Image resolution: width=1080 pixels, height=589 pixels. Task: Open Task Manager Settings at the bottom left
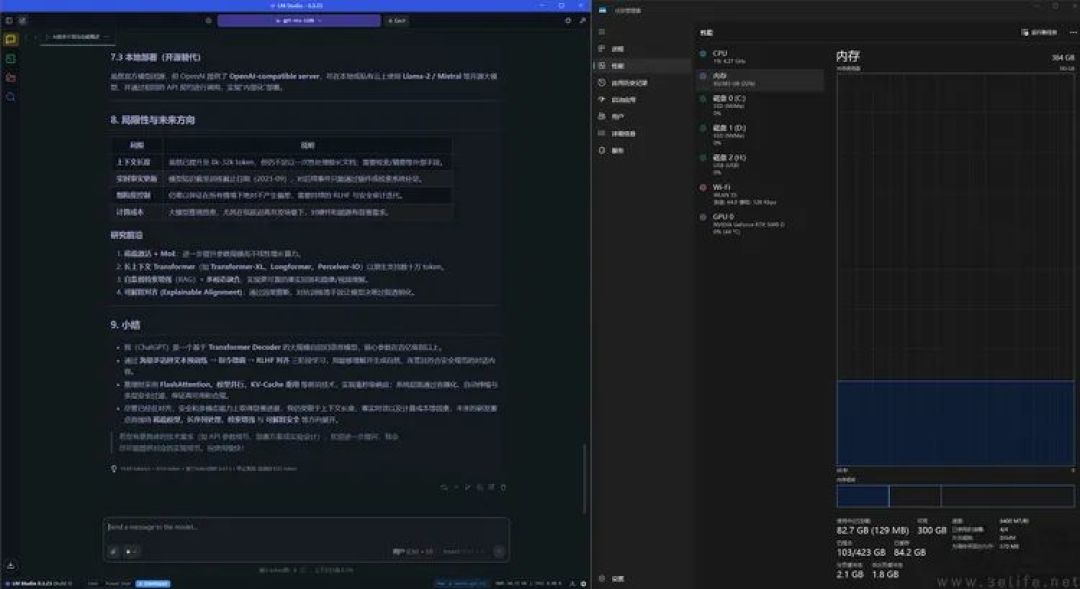pos(612,579)
